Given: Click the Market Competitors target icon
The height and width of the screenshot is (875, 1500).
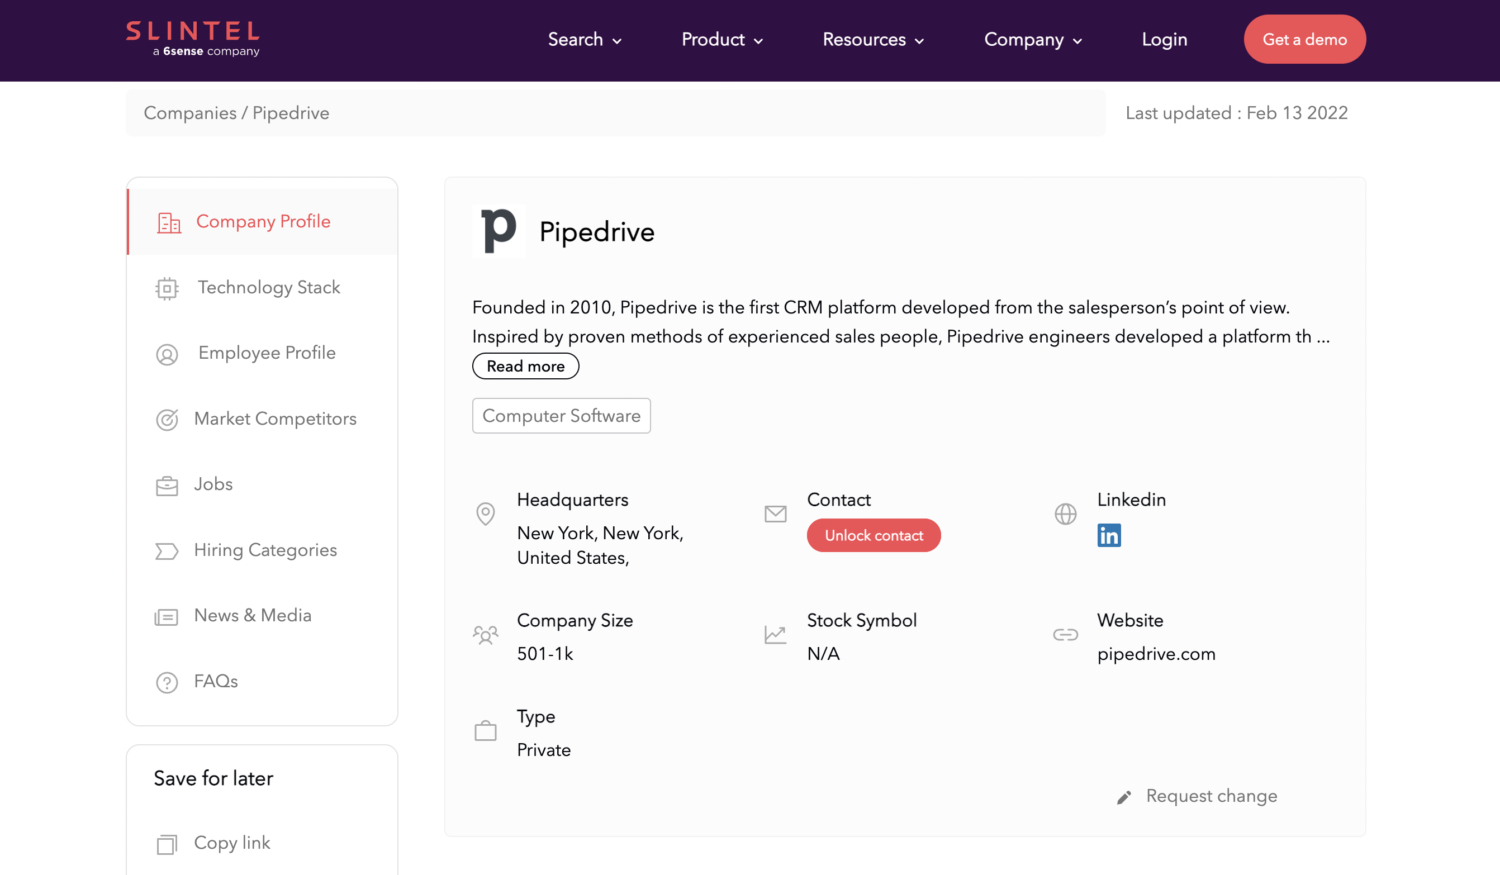Looking at the screenshot, I should [x=167, y=420].
